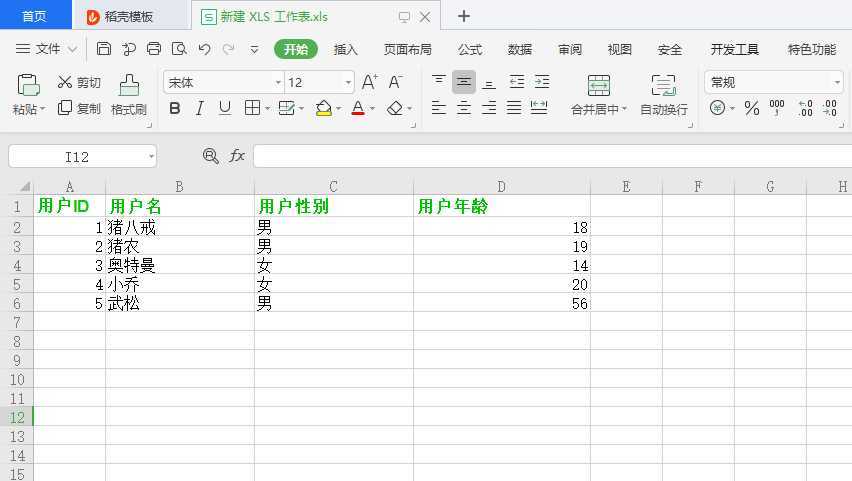
Task: Select column D header
Action: [x=502, y=186]
